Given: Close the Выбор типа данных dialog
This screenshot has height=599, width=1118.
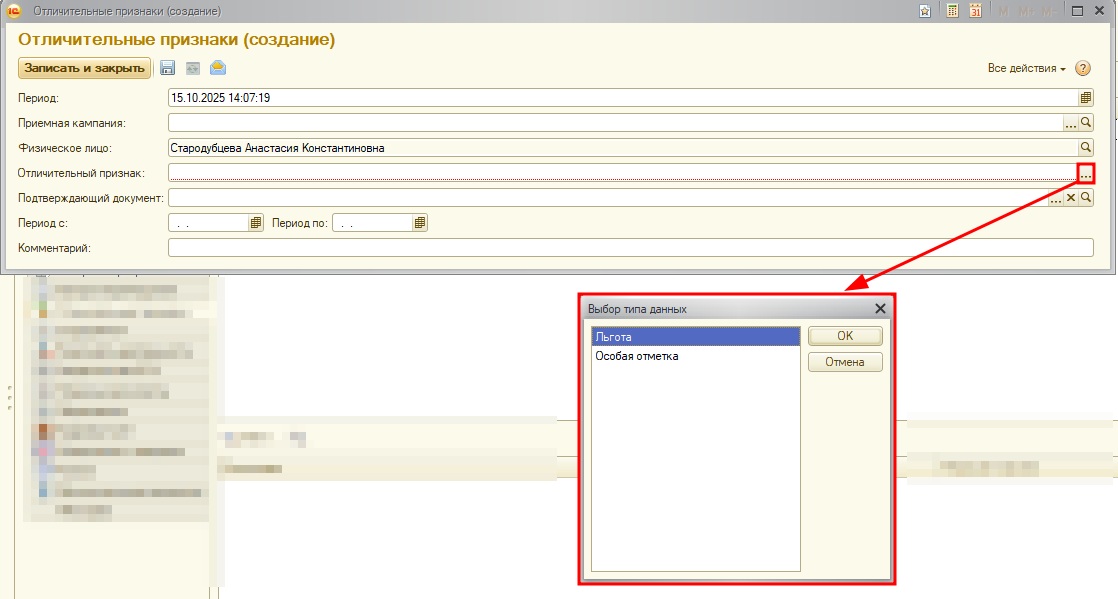Looking at the screenshot, I should pos(880,310).
